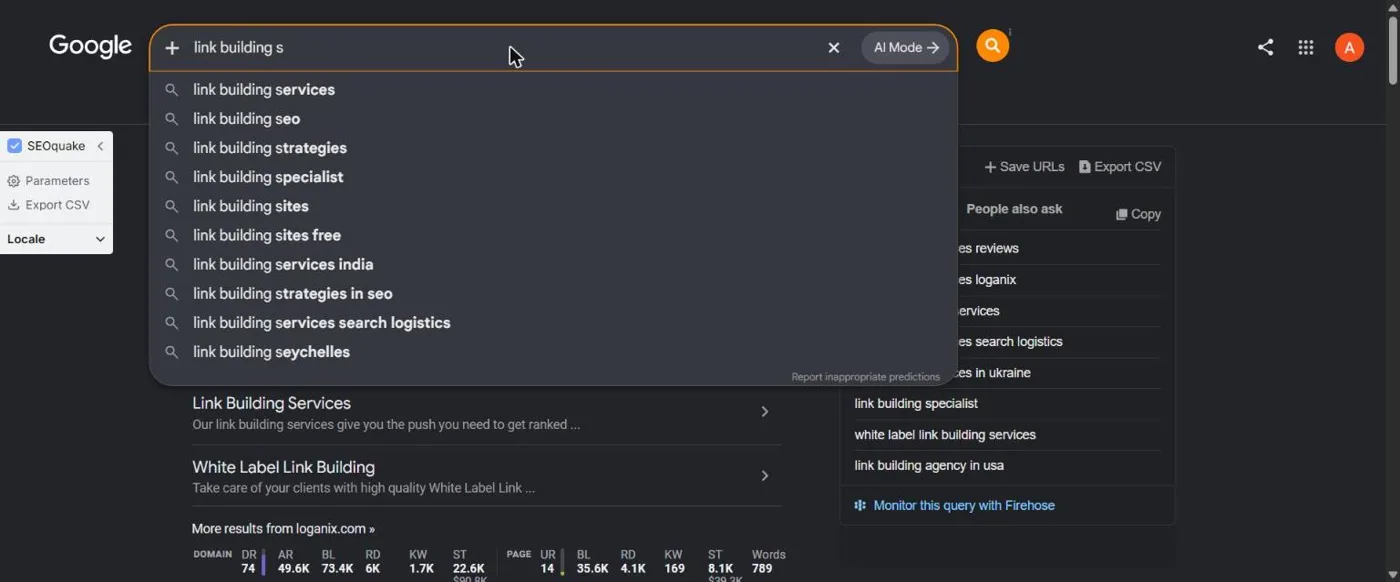Switch to AI Mode button

coord(905,48)
